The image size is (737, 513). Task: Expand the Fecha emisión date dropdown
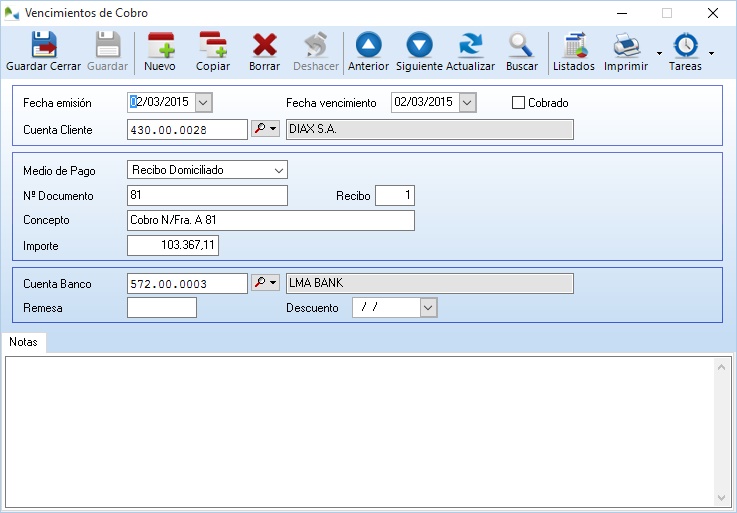coord(204,102)
